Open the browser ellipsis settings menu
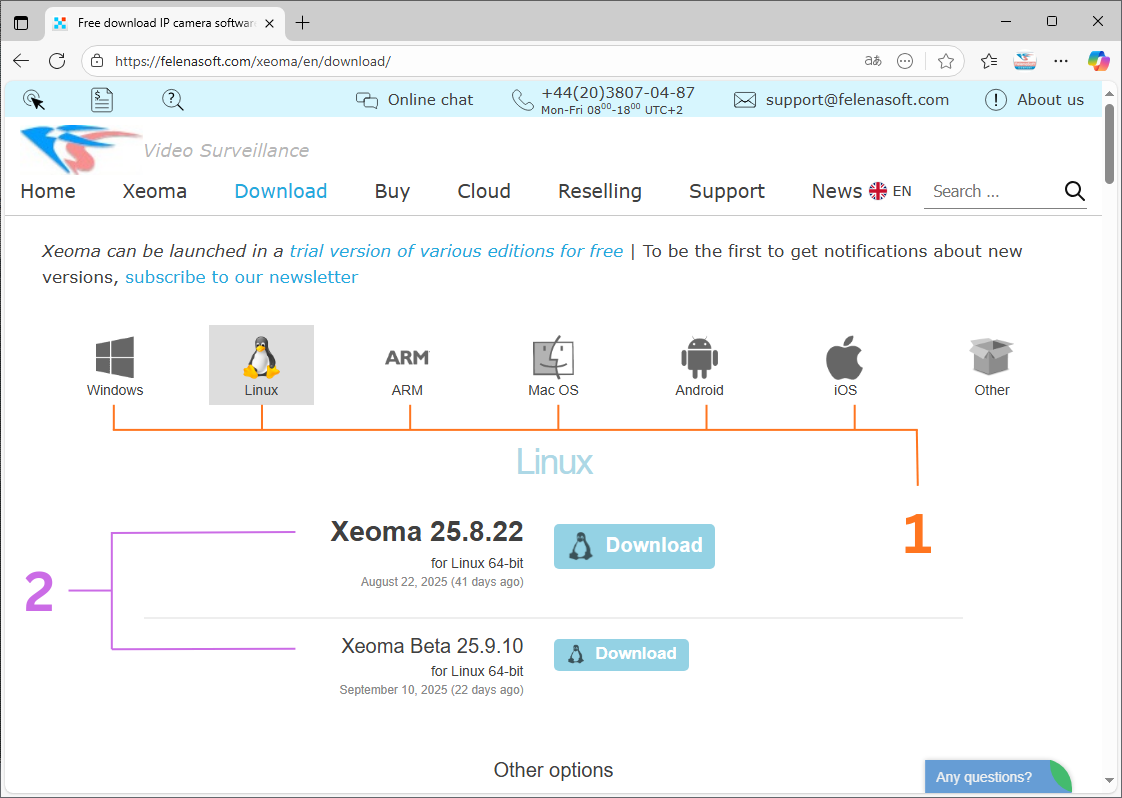The width and height of the screenshot is (1122, 798). pyautogui.click(x=1060, y=60)
